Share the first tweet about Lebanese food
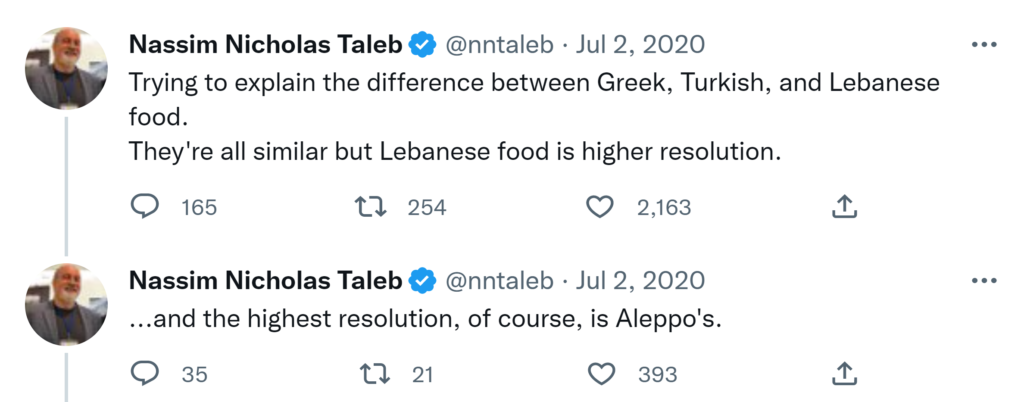Image resolution: width=1024 pixels, height=402 pixels. coord(844,207)
